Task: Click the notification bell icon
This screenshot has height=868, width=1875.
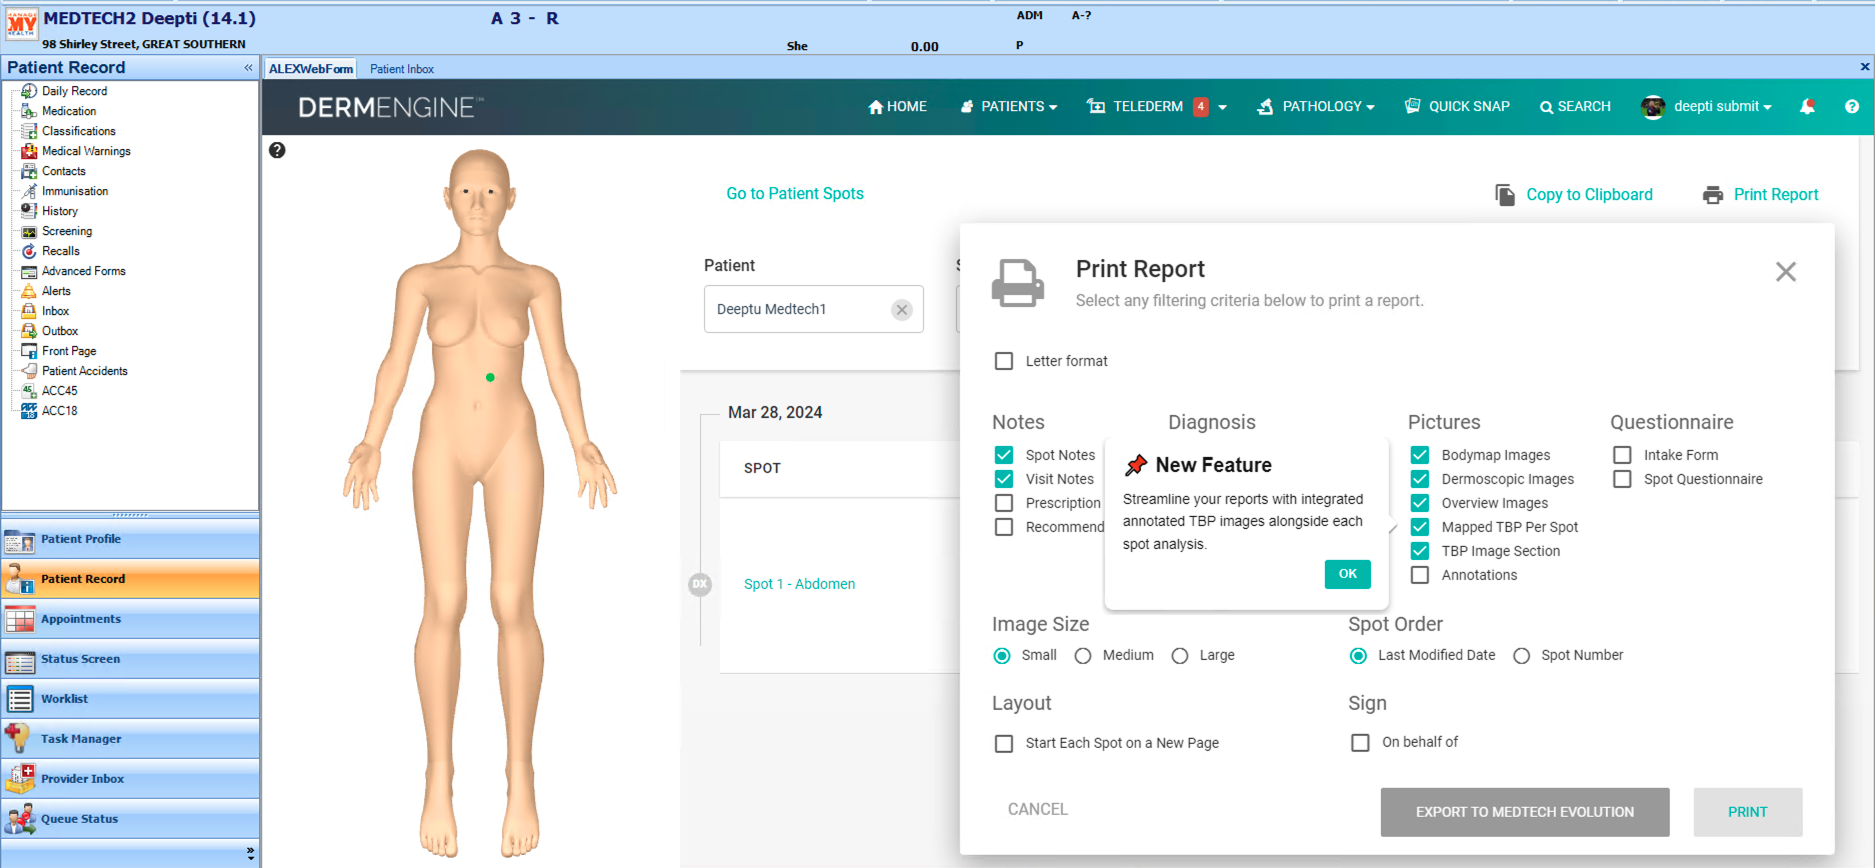Action: [x=1807, y=106]
